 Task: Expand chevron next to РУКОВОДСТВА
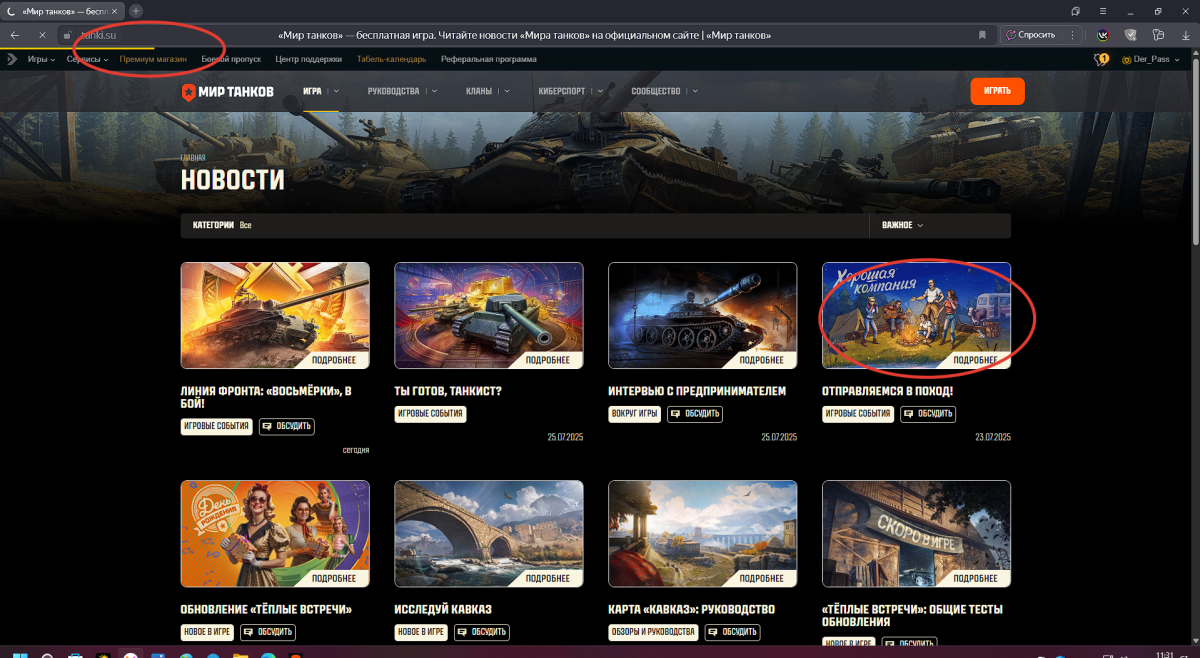(x=435, y=91)
